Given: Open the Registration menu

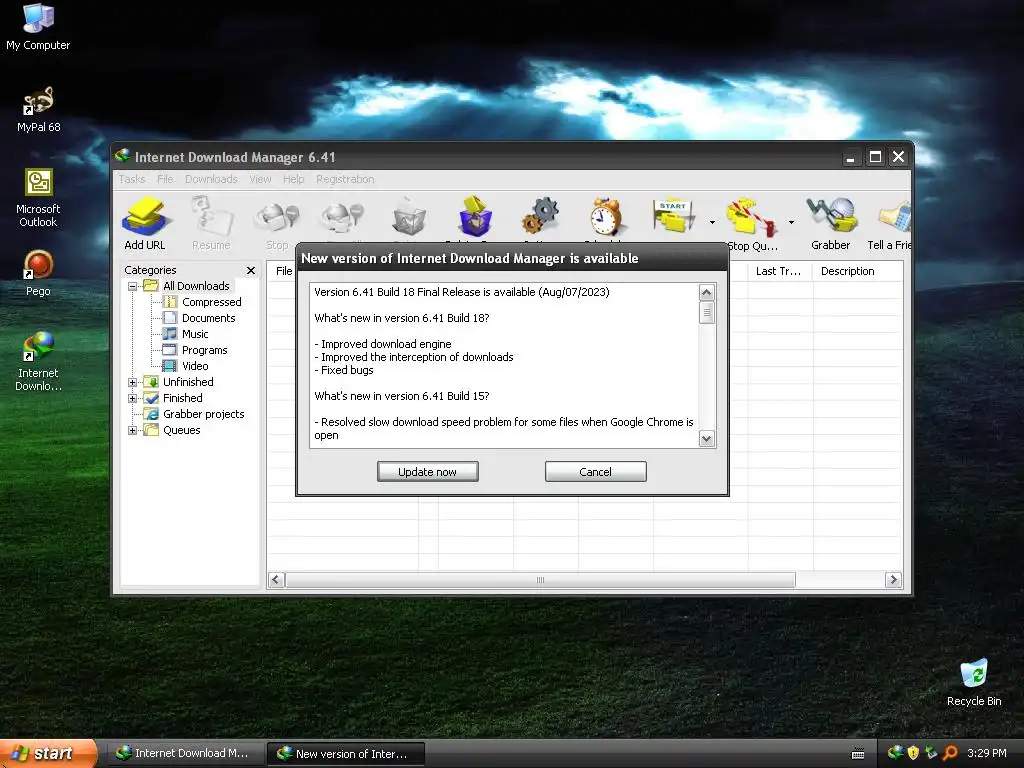Looking at the screenshot, I should (x=345, y=179).
